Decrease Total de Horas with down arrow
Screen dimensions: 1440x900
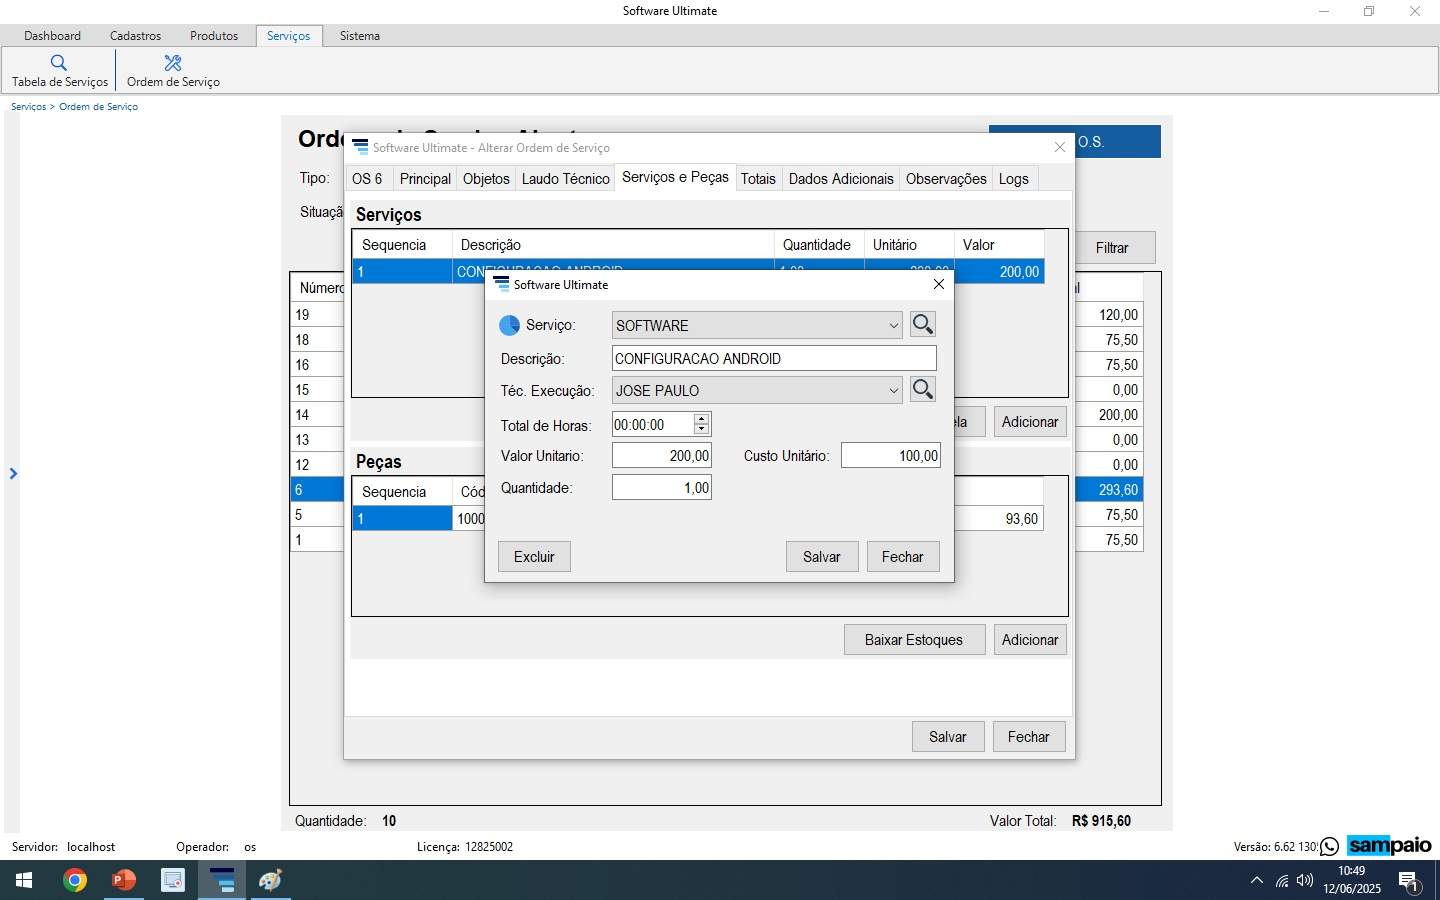tap(702, 430)
